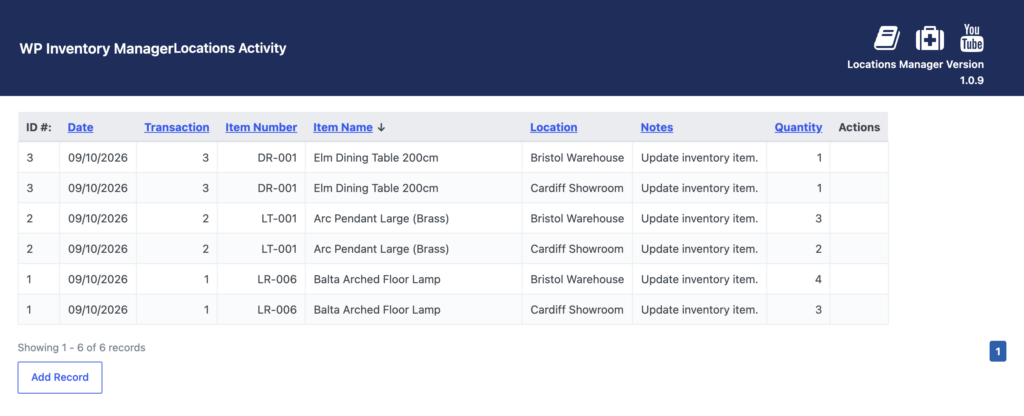Sort table by Notes column
This screenshot has width=1024, height=416.
pos(657,127)
